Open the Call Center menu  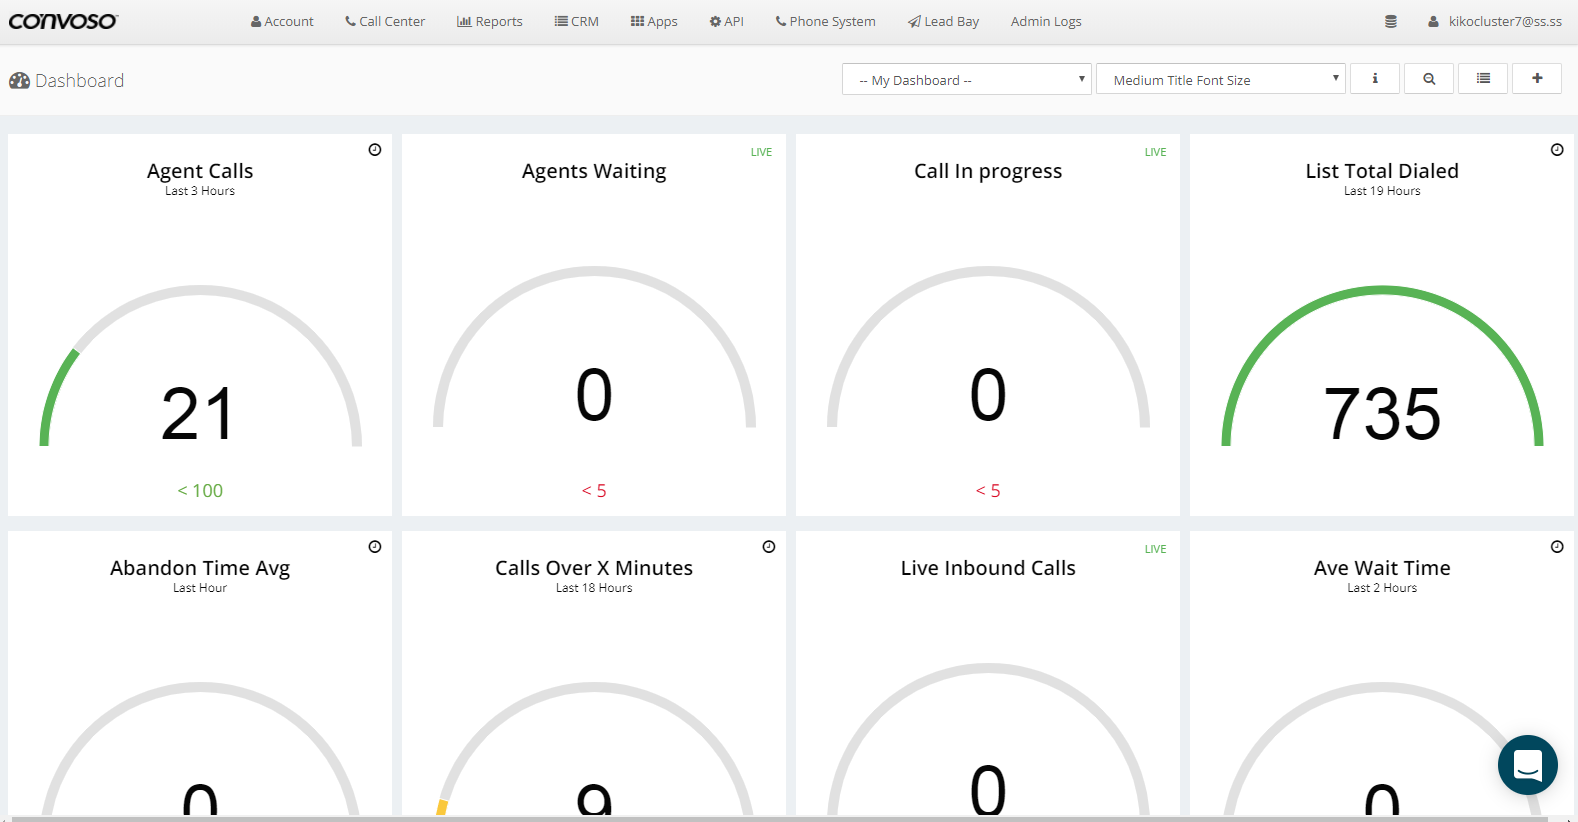pos(385,21)
